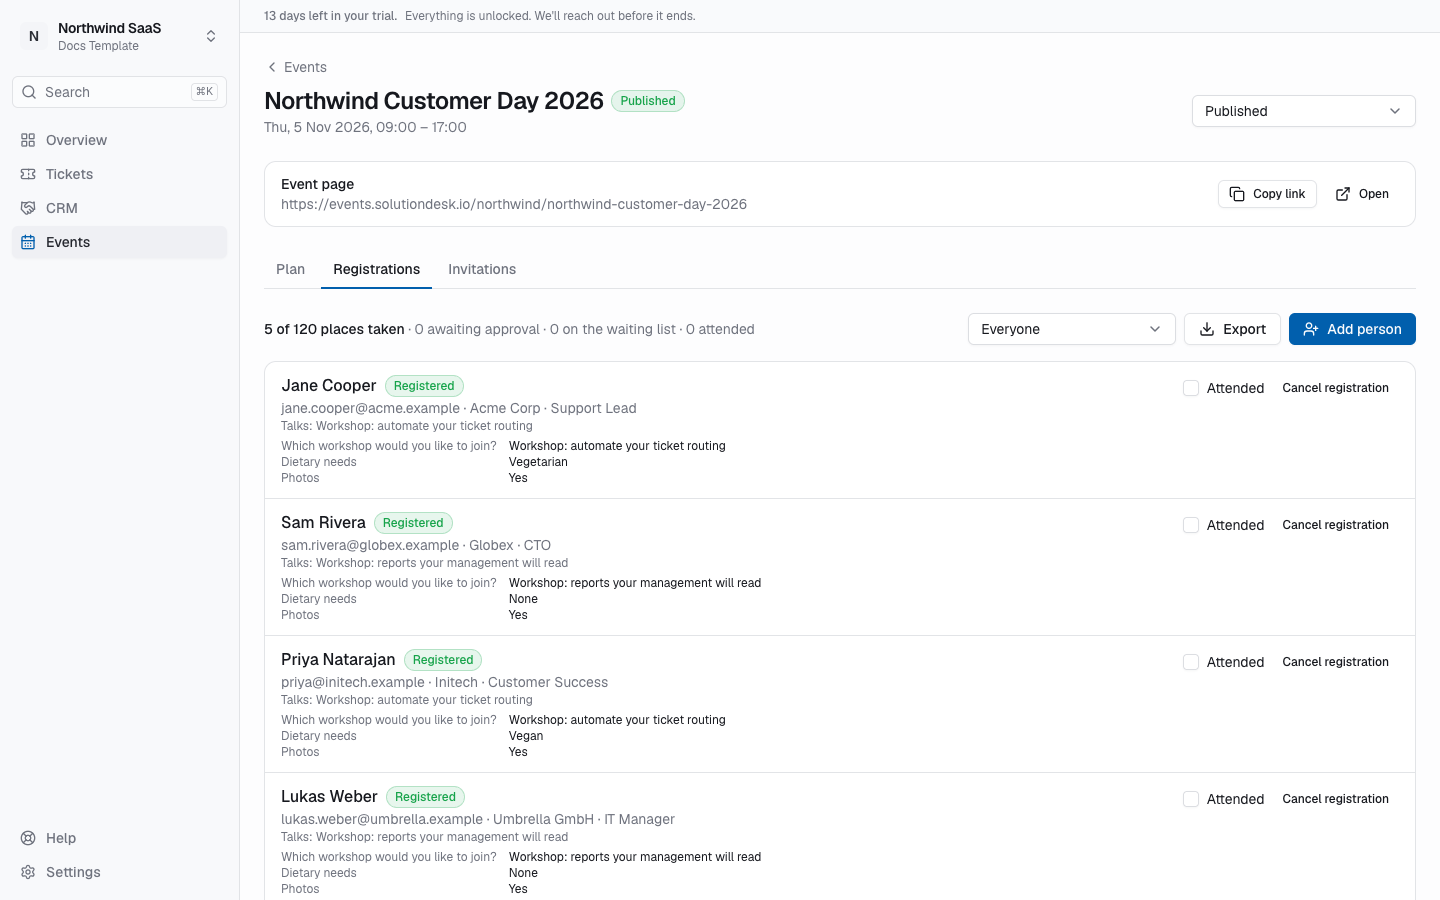Click the Published badge next to event title
Viewport: 1440px width, 900px height.
pos(648,101)
